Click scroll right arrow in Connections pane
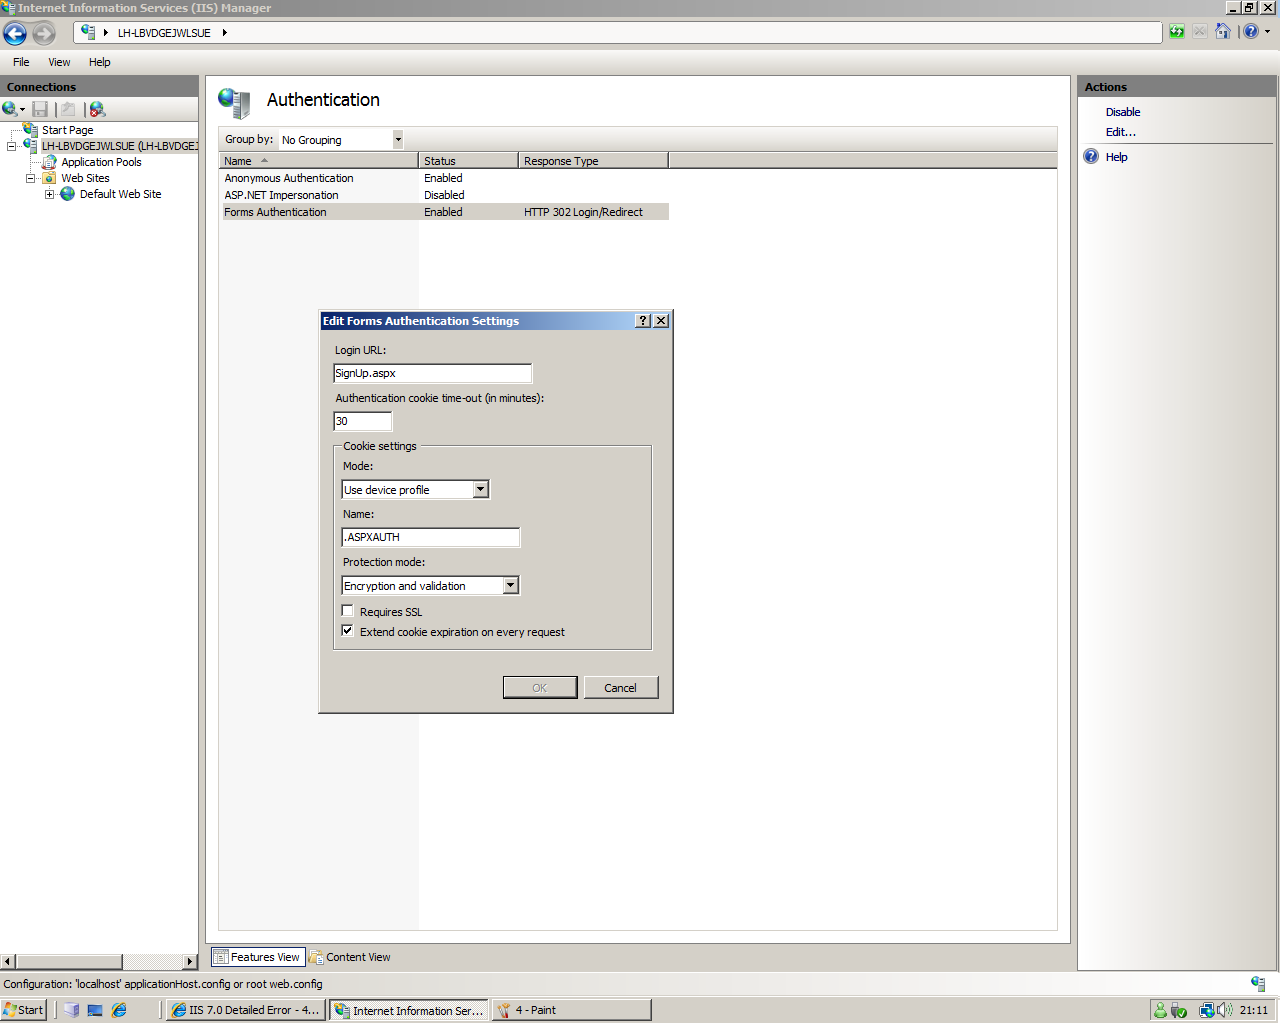The image size is (1280, 1024). click(x=191, y=962)
